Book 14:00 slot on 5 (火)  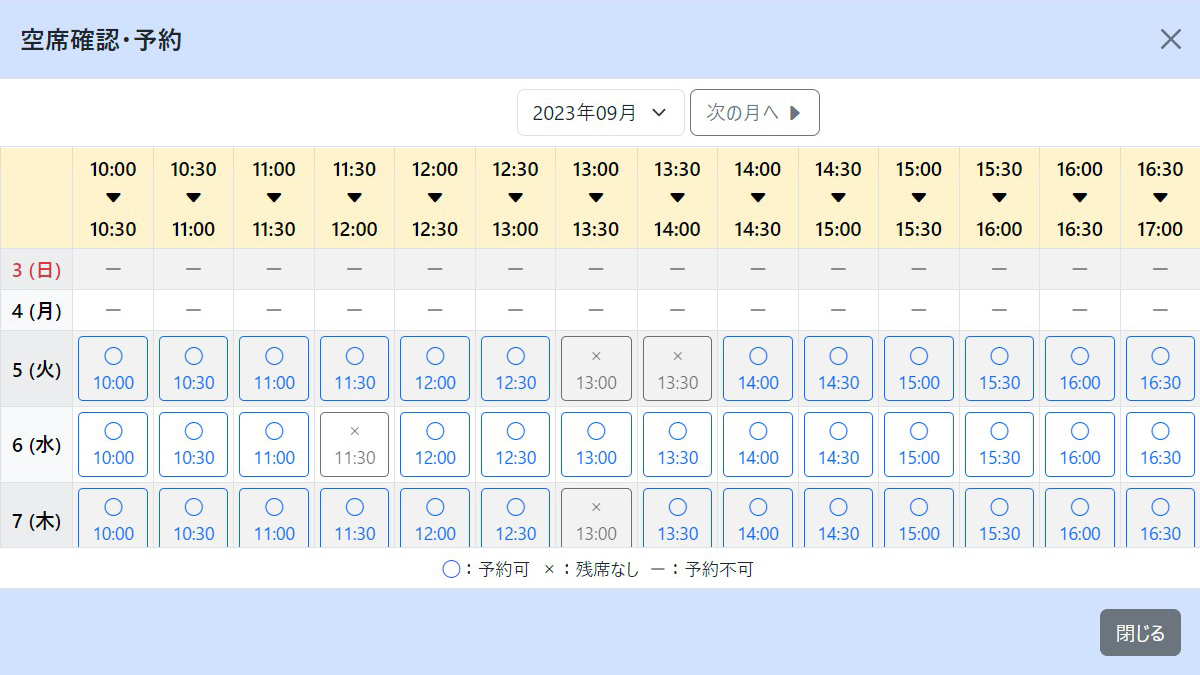point(757,369)
